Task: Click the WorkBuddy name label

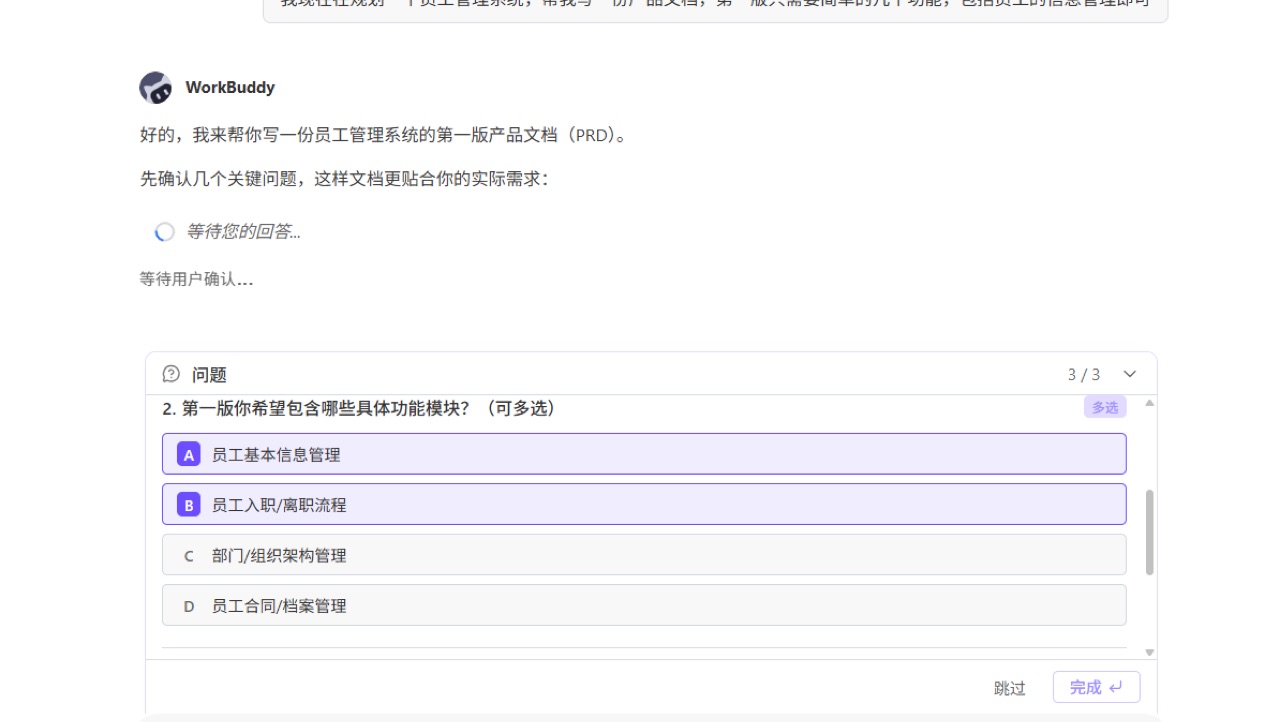Action: click(230, 88)
